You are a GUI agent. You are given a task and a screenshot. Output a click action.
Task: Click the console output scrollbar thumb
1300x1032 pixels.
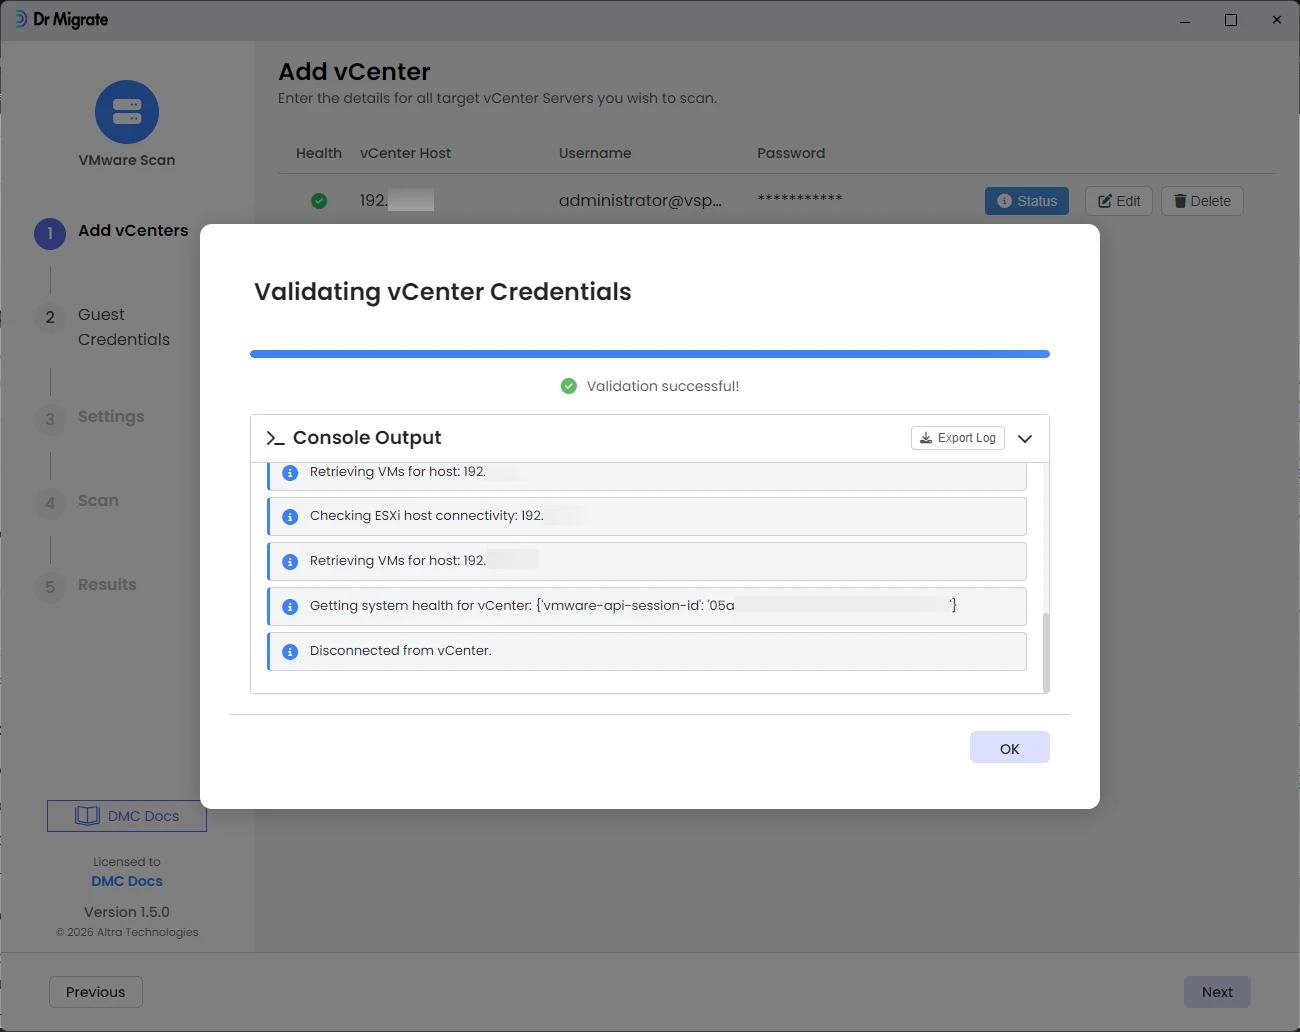coord(1046,652)
